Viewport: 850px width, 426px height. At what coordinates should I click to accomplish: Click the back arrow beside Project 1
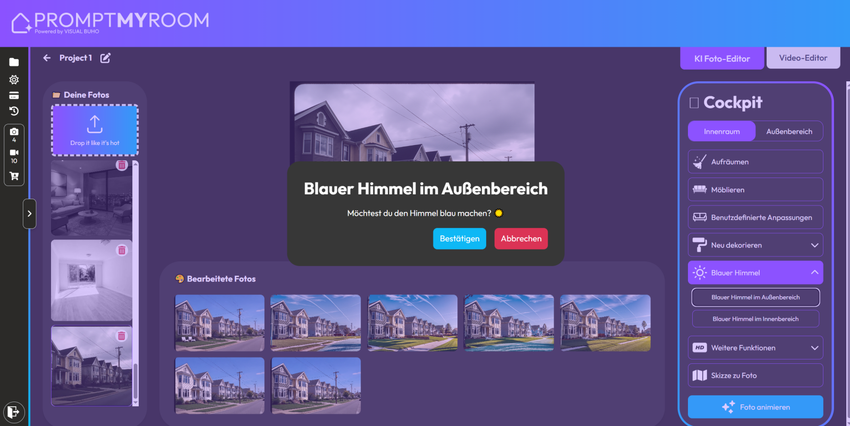tap(47, 58)
